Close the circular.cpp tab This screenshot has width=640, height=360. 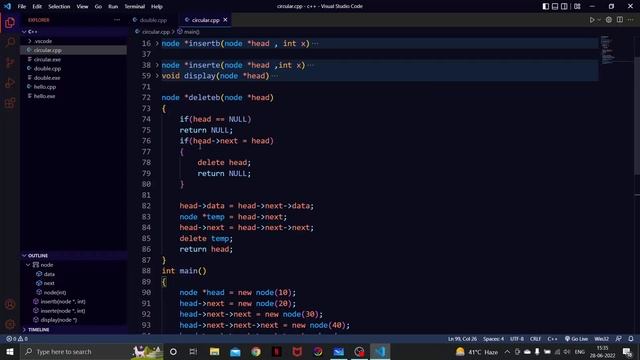tap(225, 20)
